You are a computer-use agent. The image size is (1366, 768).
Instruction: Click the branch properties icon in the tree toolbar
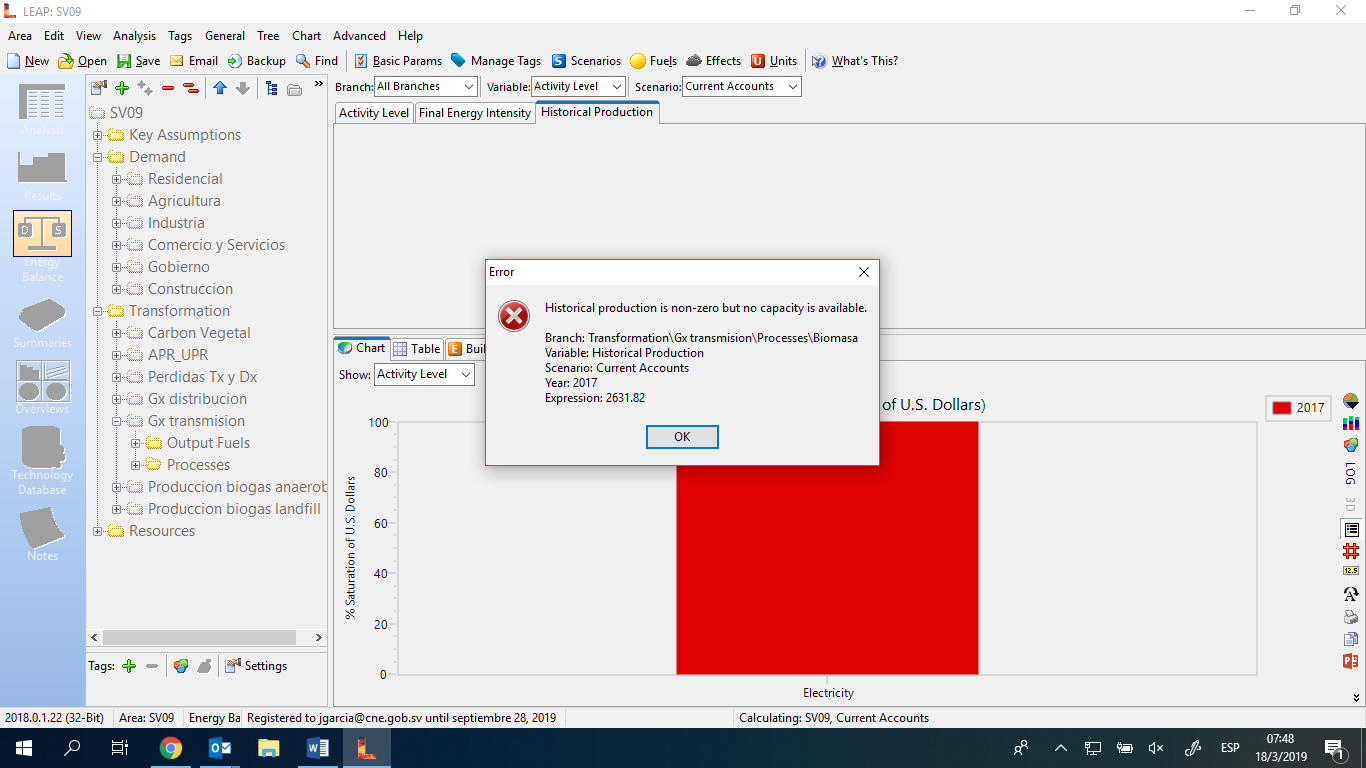98,88
